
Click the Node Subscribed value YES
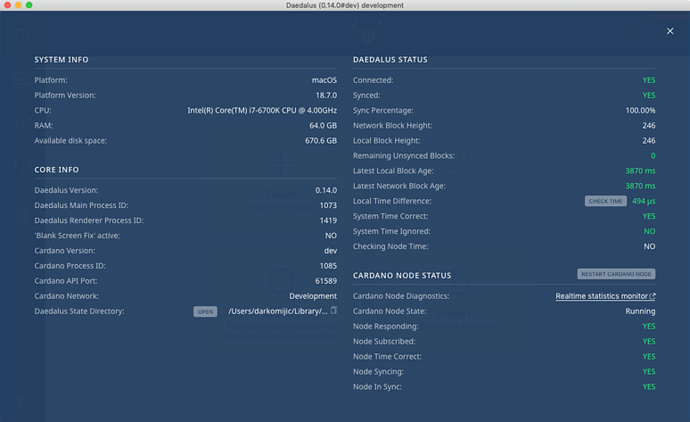click(x=649, y=341)
